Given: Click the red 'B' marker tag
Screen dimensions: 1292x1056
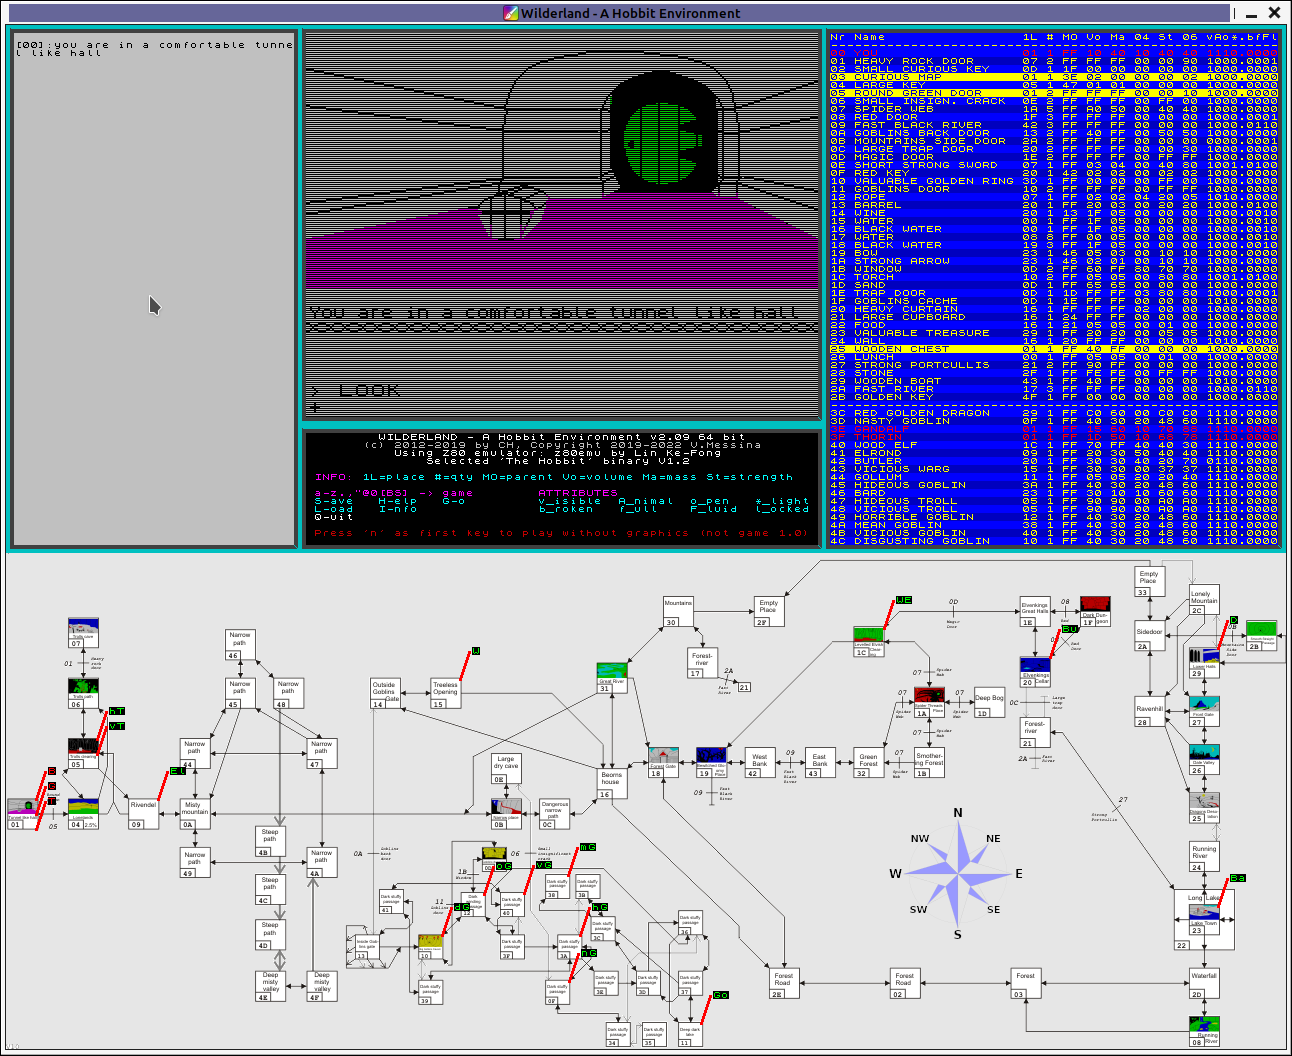Looking at the screenshot, I should (52, 771).
